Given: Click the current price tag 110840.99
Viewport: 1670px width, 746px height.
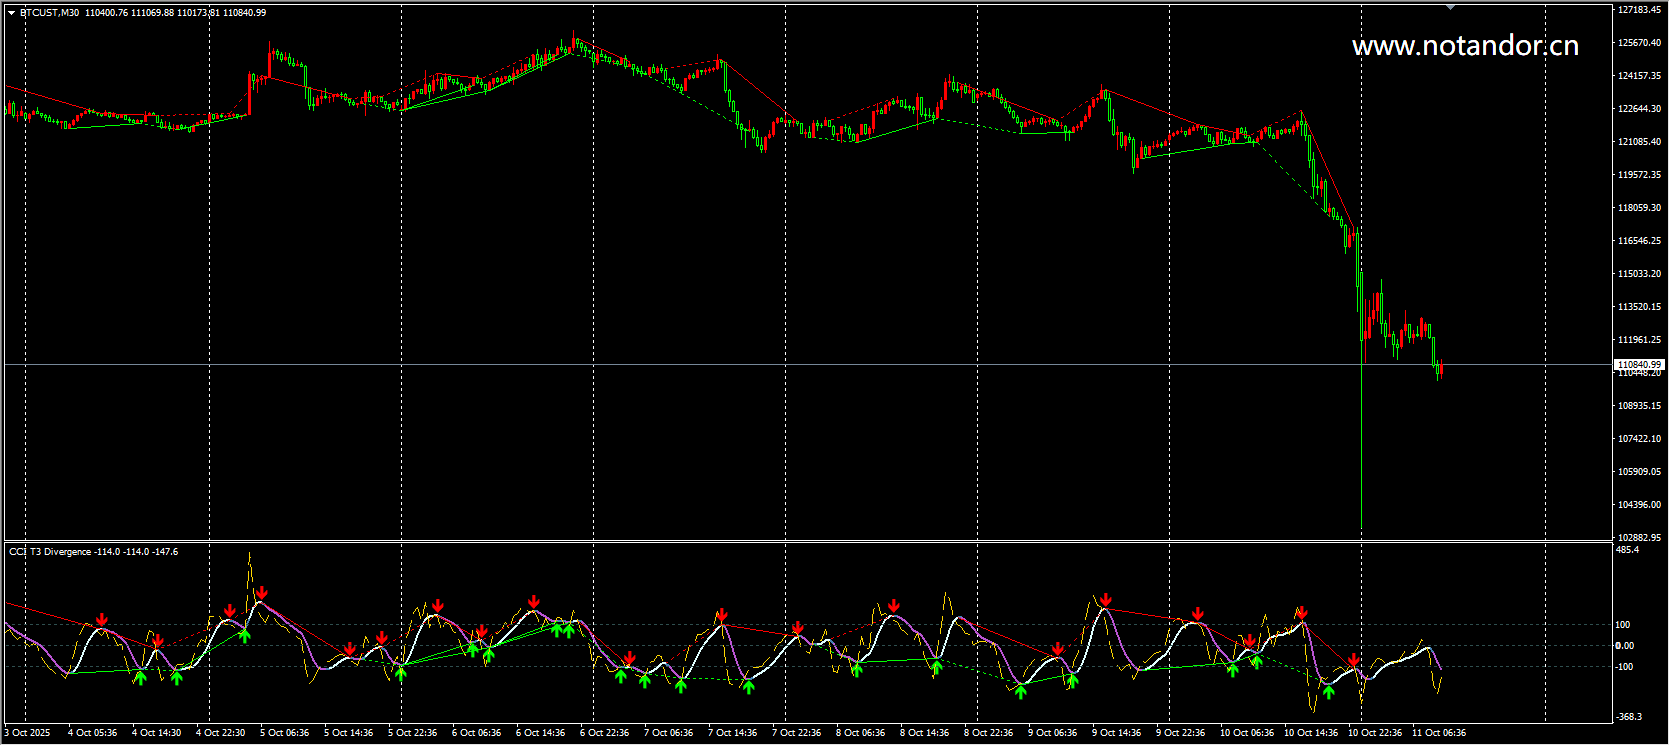Looking at the screenshot, I should click(x=1639, y=365).
